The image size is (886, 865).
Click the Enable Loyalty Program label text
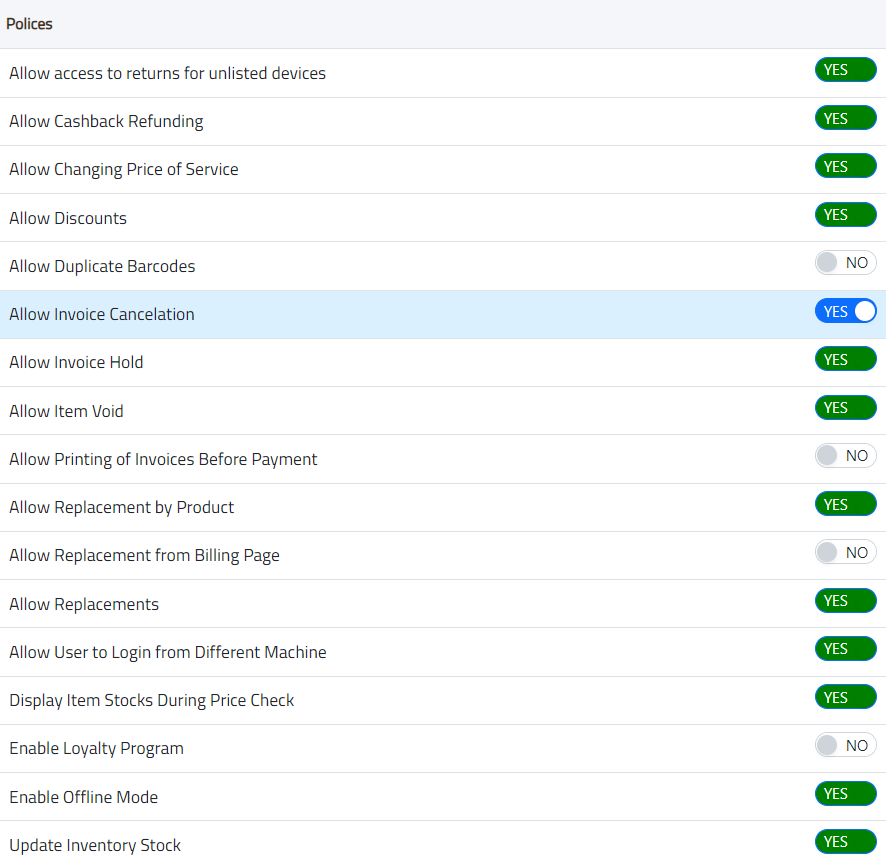[96, 748]
